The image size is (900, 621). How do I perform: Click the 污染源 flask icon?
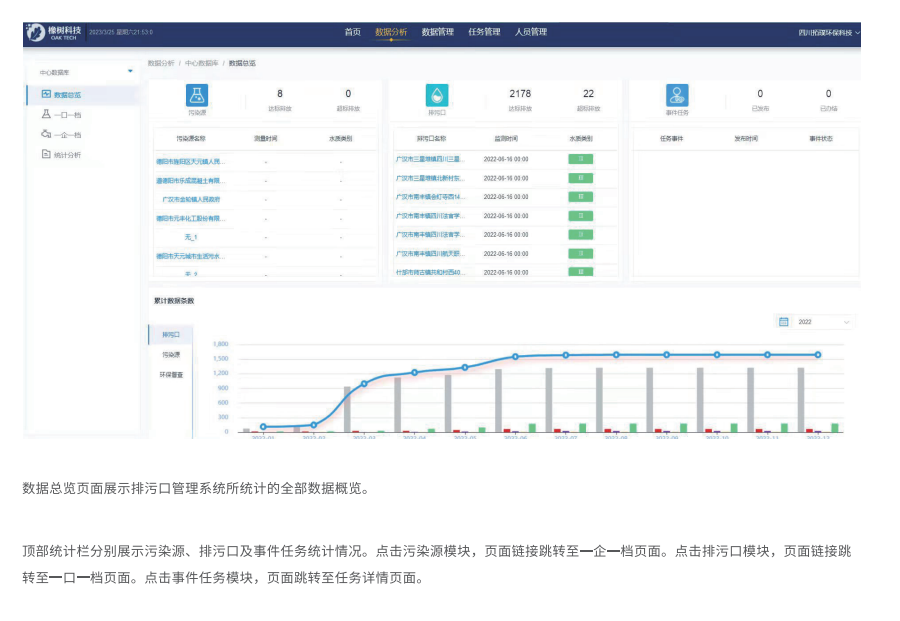[x=198, y=95]
